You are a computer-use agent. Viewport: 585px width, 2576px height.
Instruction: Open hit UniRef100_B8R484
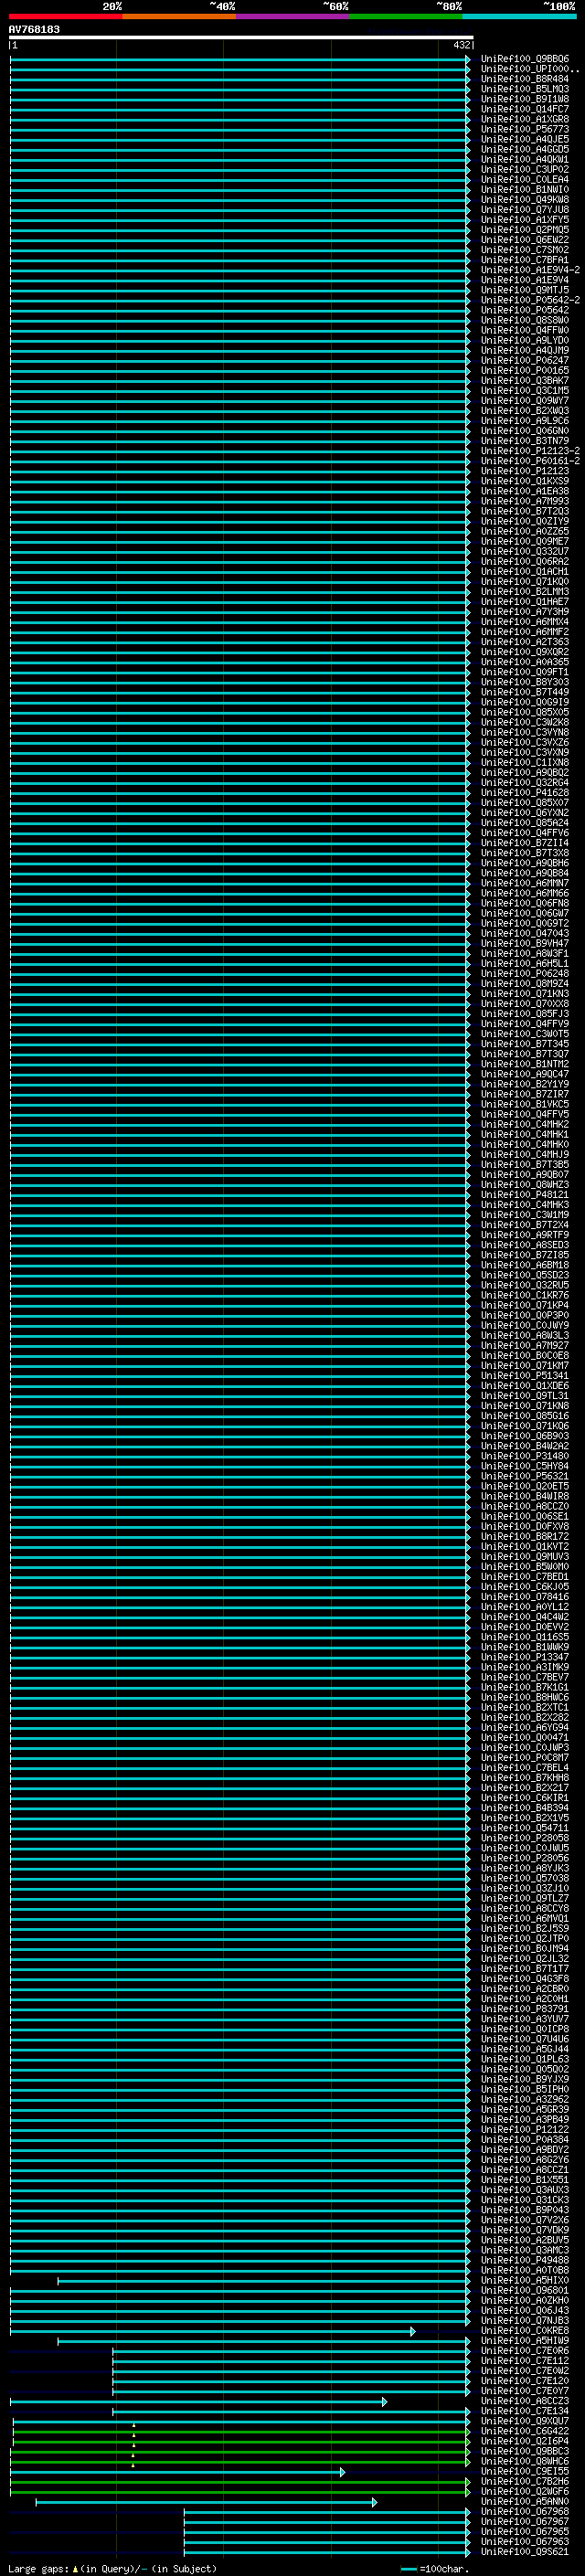tap(525, 79)
